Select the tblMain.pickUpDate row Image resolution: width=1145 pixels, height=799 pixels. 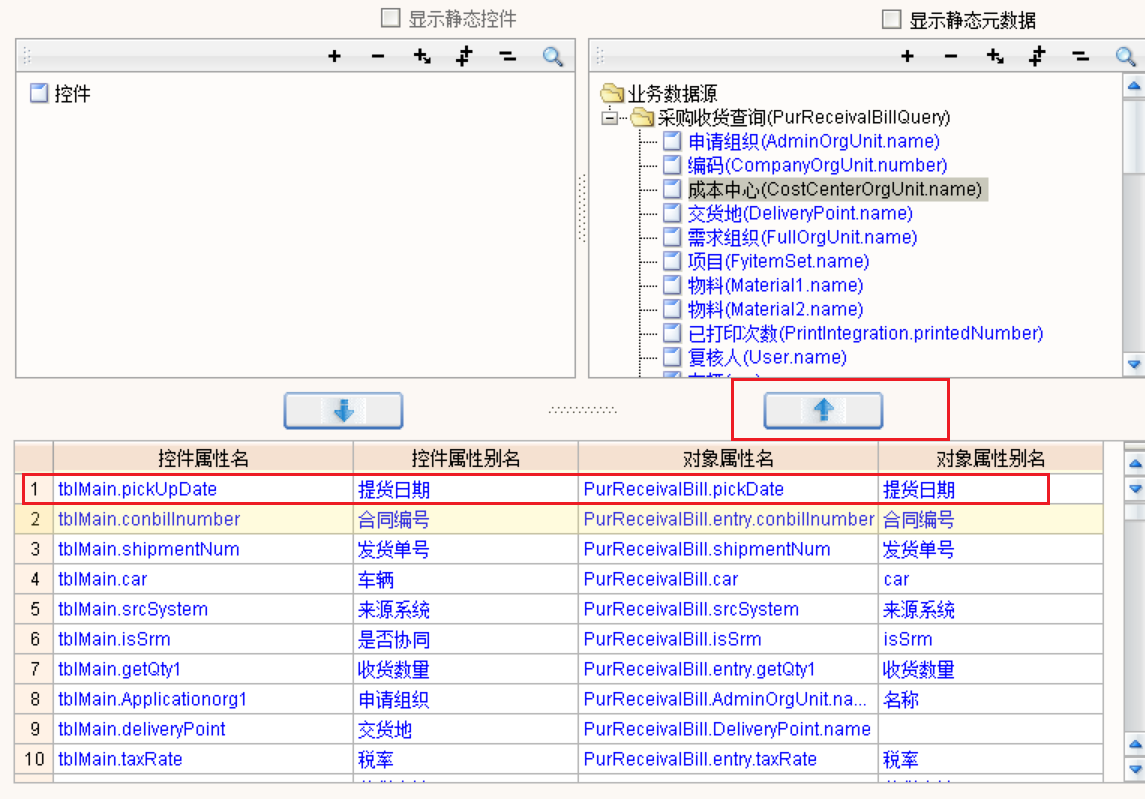tap(138, 489)
